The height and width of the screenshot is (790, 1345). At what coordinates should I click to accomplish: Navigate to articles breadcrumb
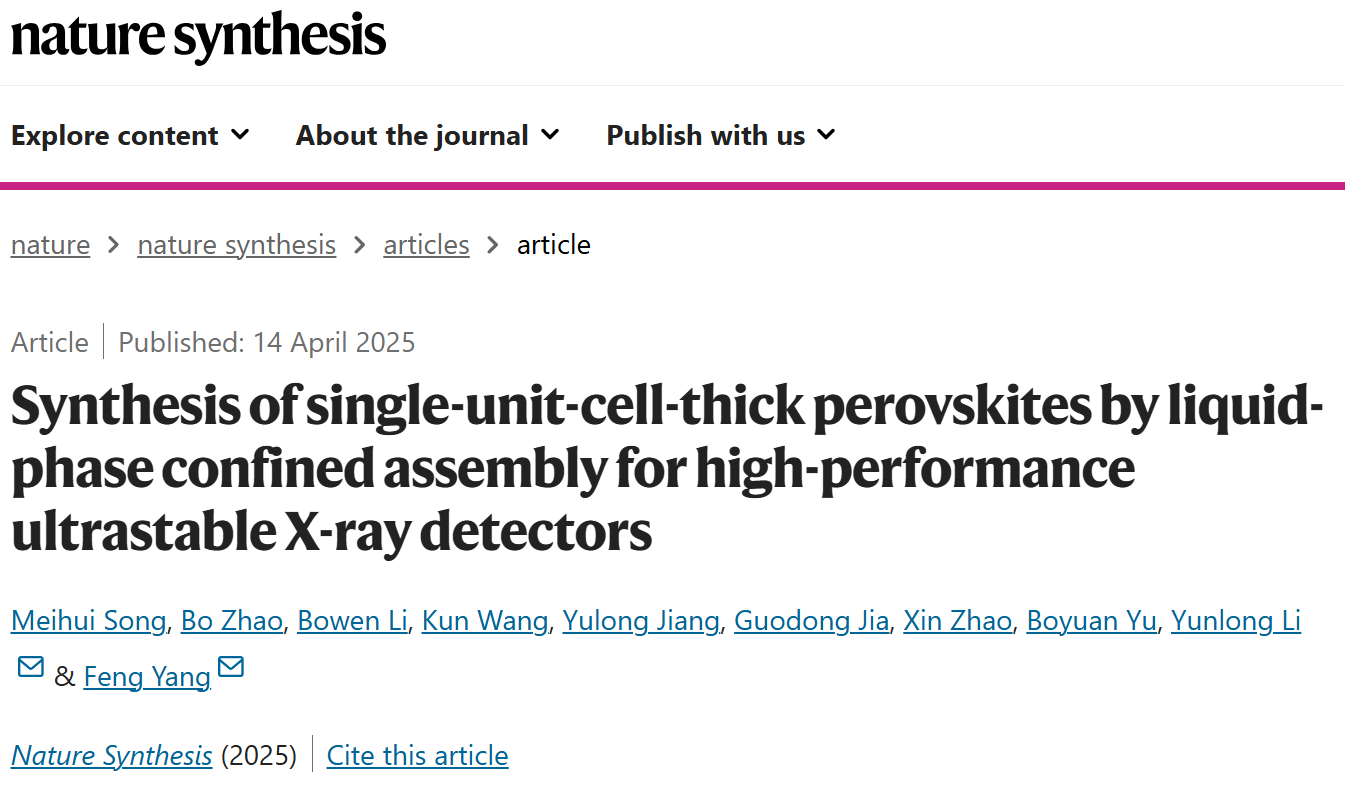coord(426,245)
